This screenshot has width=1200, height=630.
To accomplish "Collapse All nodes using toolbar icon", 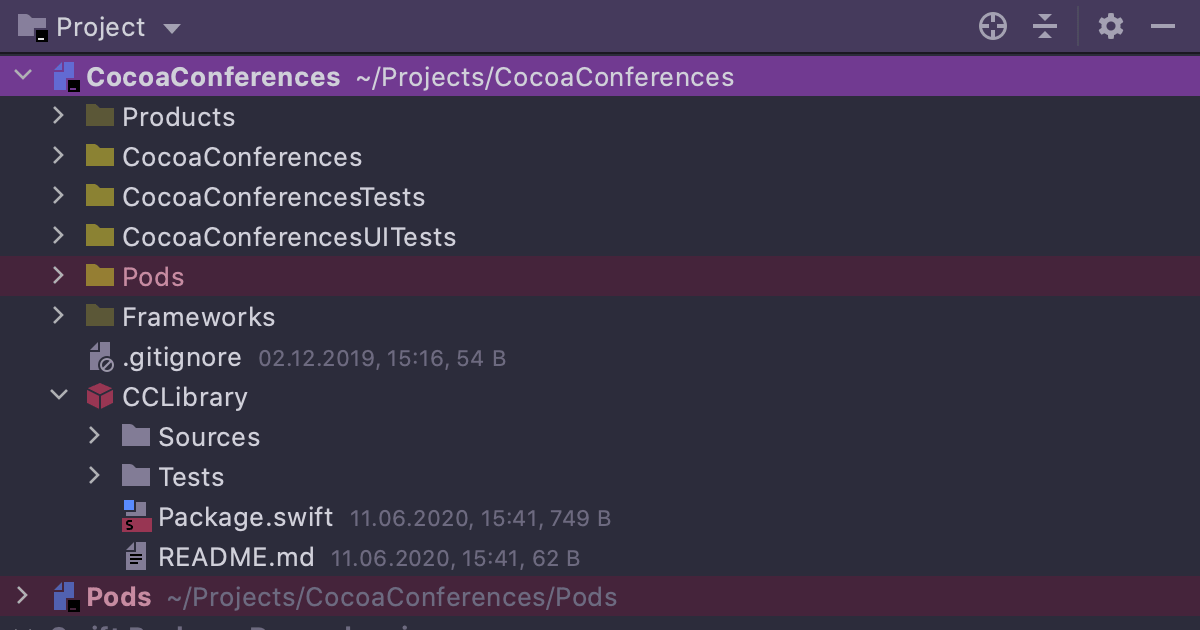I will tap(1045, 27).
